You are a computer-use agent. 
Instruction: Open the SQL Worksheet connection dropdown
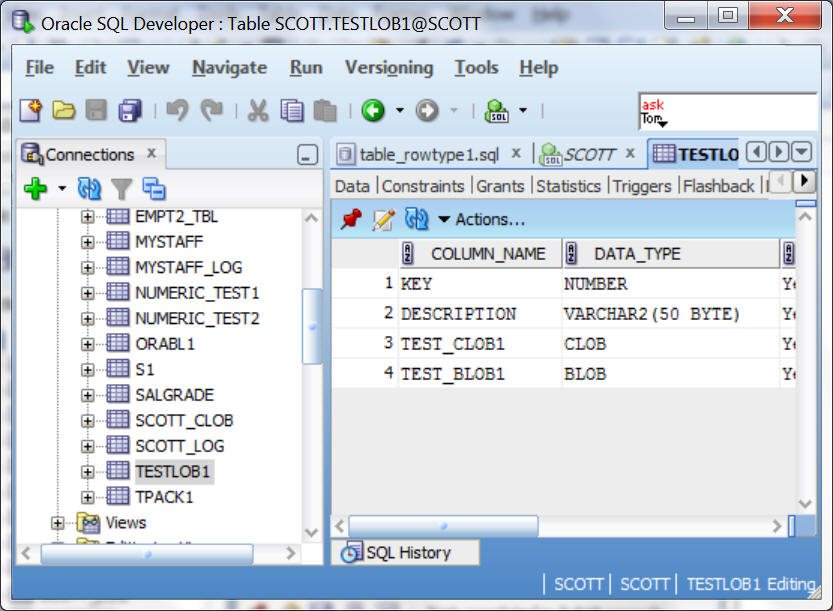pyautogui.click(x=523, y=111)
